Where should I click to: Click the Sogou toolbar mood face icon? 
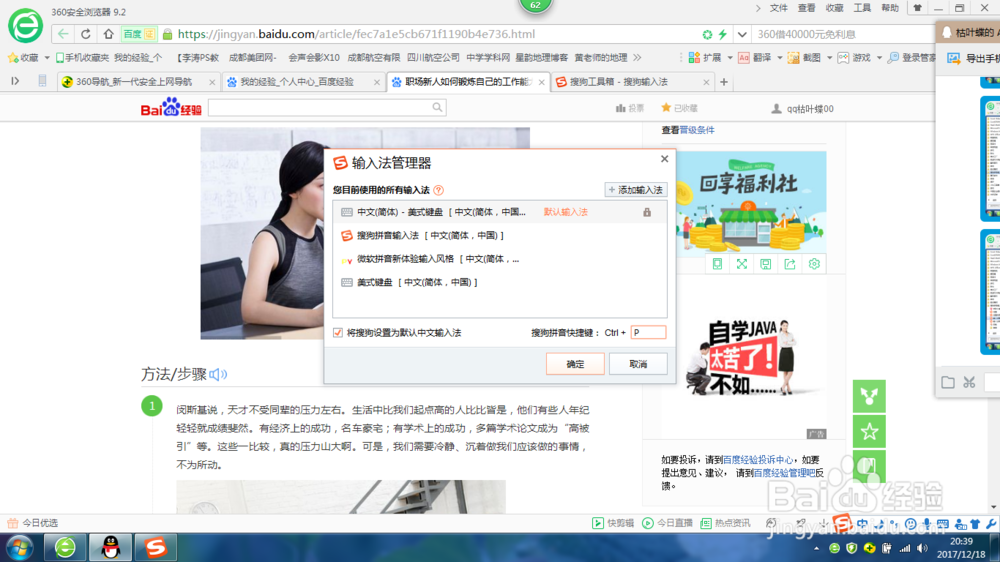[911, 524]
